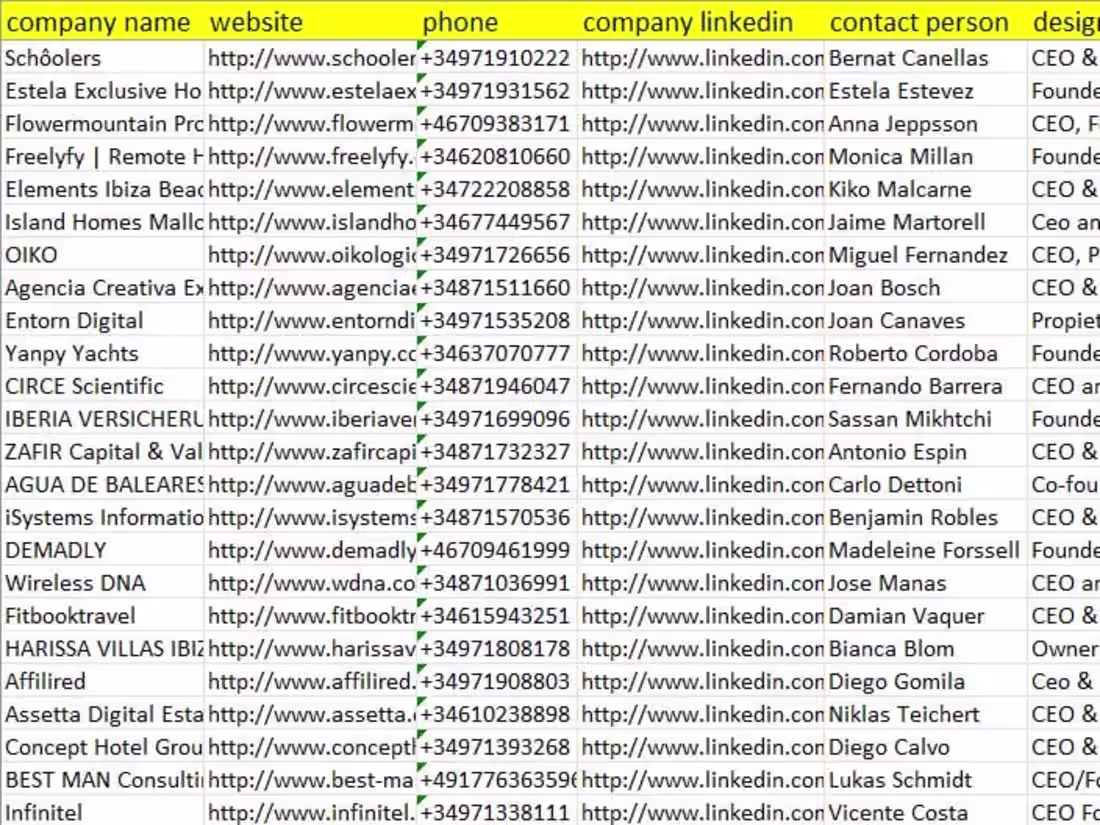Click phone number +34637070777
The height and width of the screenshot is (825, 1100).
point(497,353)
